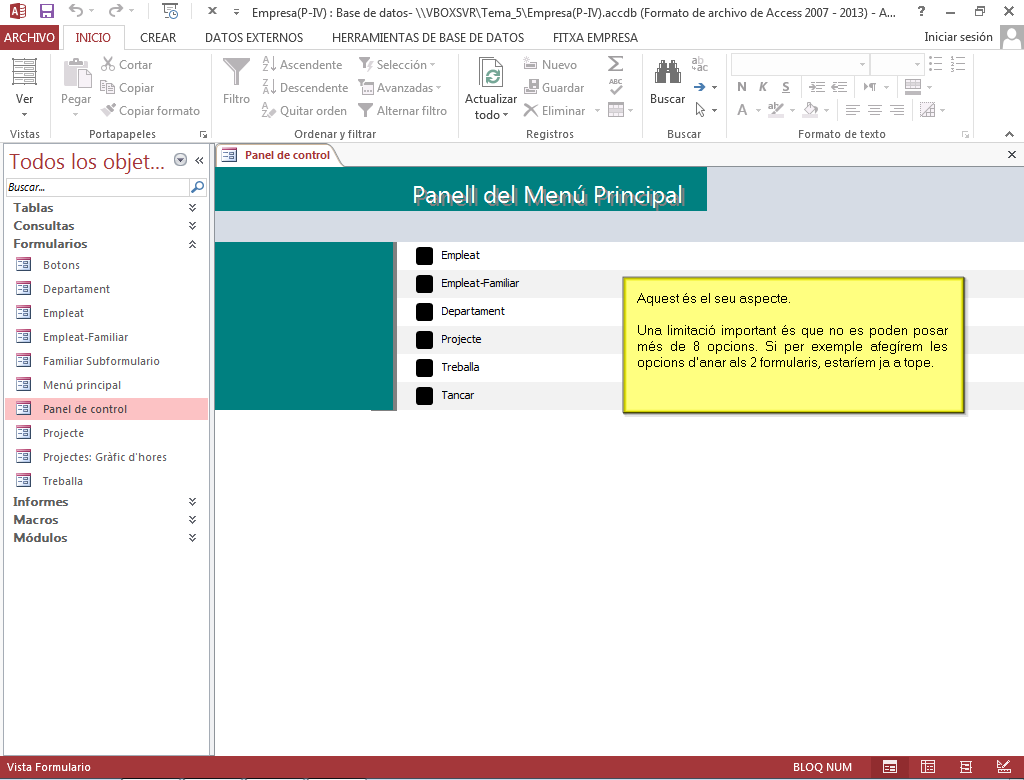Click the Go To arrow icon

point(699,87)
